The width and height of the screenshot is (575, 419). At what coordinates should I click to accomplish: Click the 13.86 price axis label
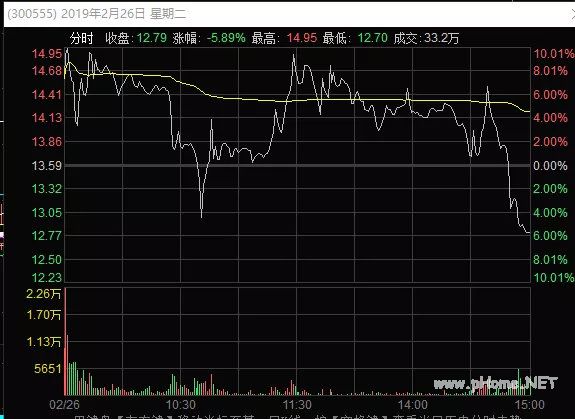(x=47, y=141)
